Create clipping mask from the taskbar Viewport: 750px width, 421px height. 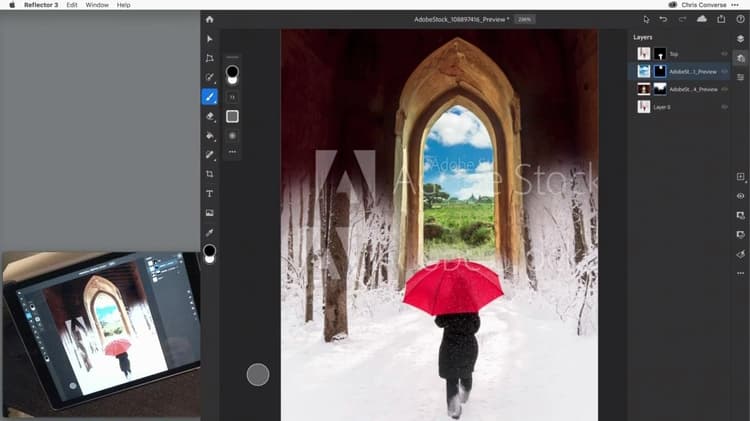[x=740, y=234]
